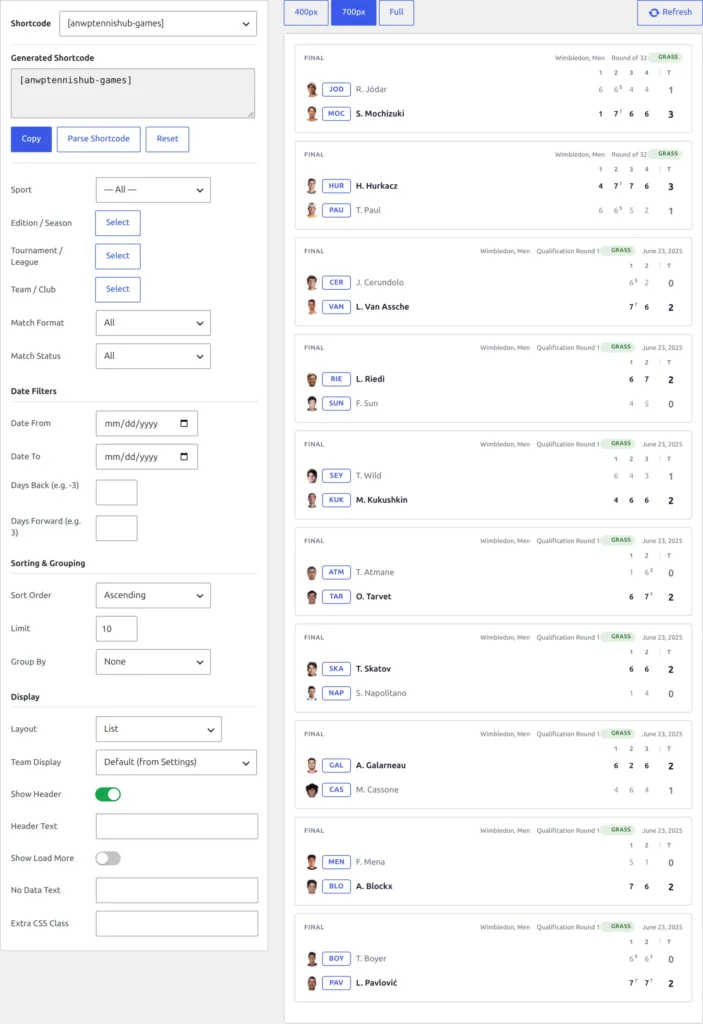Viewport: 703px width, 1024px height.
Task: Open calendar picker in Date From
Action: (184, 423)
